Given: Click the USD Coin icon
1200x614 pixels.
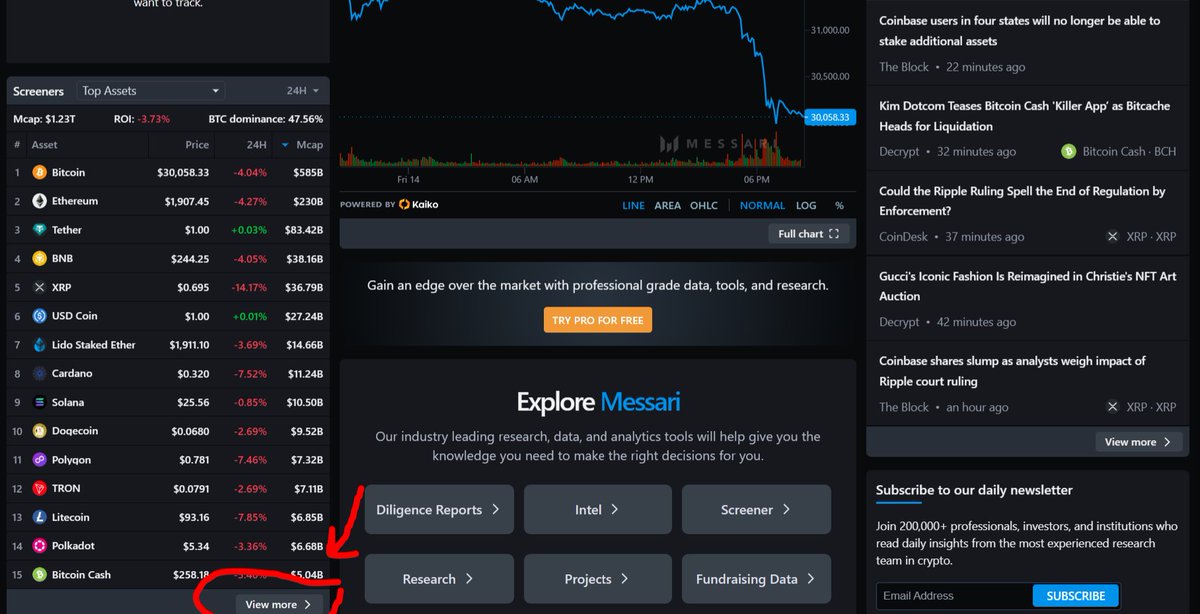Looking at the screenshot, I should 39,316.
